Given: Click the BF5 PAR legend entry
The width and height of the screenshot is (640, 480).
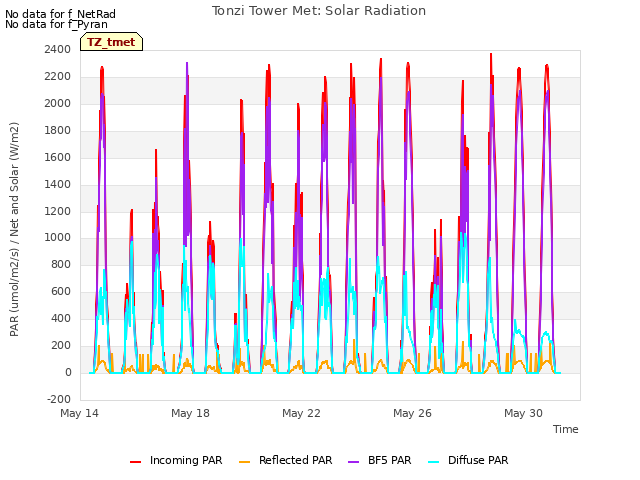Looking at the screenshot, I should (380, 460).
